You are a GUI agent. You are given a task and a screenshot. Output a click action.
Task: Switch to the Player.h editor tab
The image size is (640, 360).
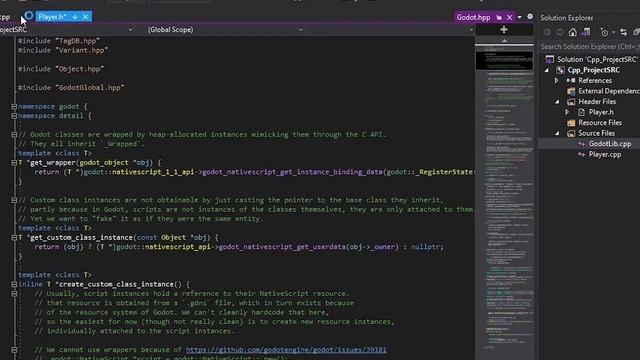point(52,17)
